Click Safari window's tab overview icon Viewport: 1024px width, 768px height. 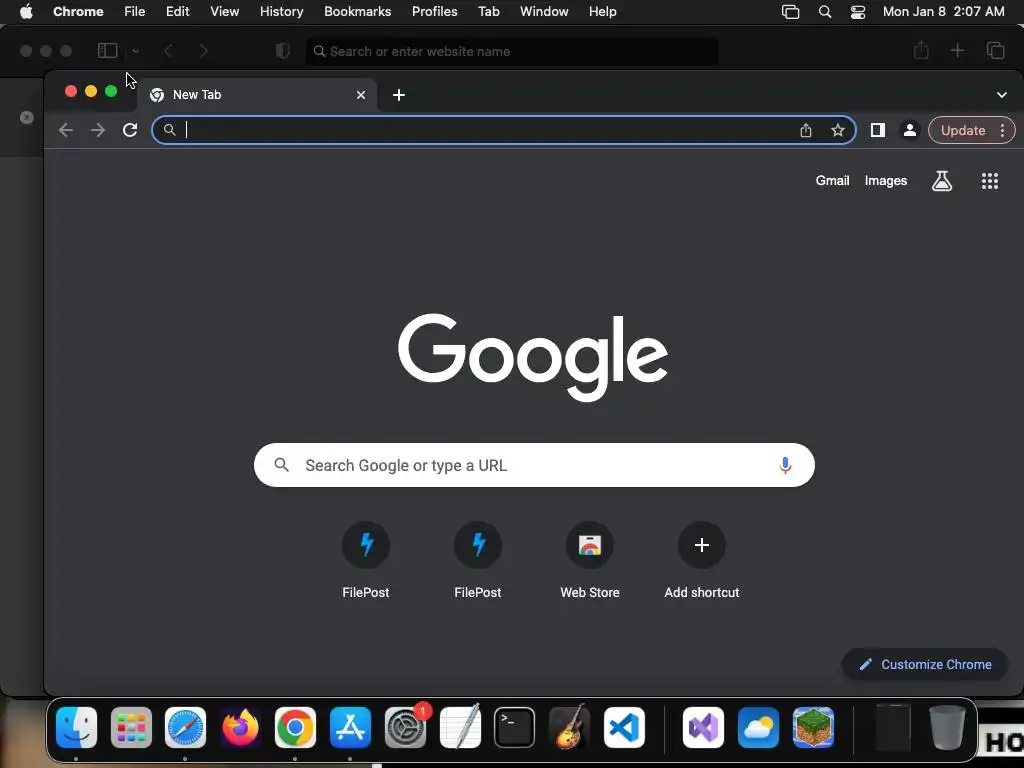(x=995, y=51)
